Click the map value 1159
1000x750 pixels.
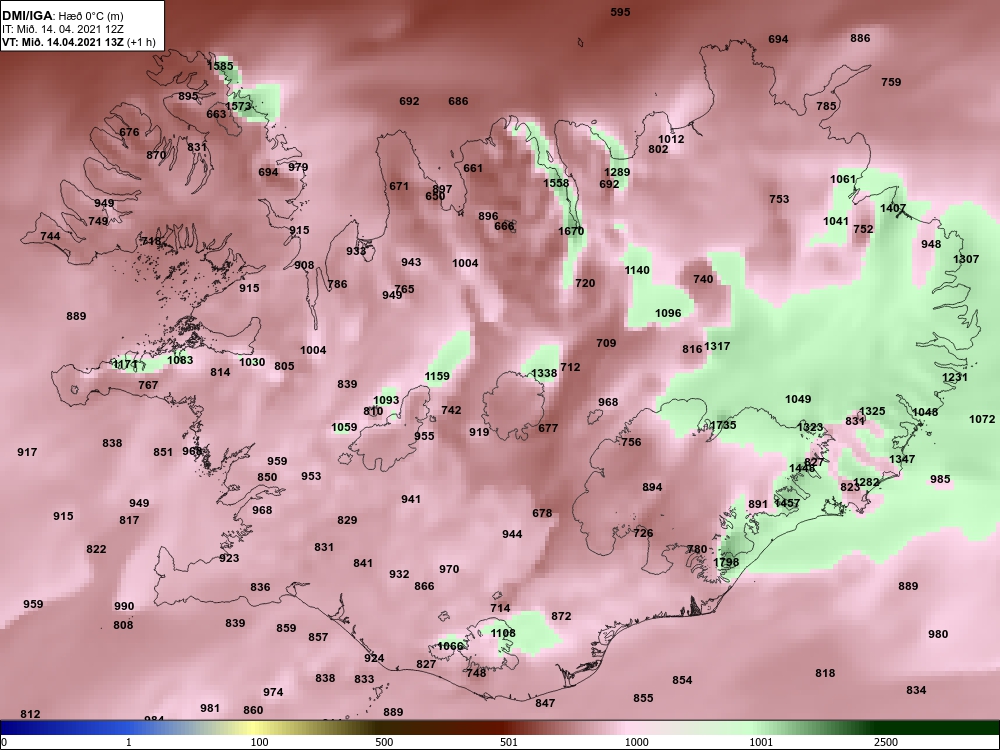[x=437, y=376]
